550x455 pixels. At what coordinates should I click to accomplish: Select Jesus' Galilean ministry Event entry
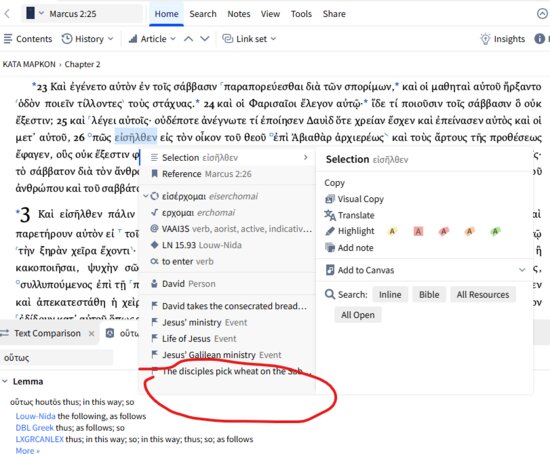[216, 355]
